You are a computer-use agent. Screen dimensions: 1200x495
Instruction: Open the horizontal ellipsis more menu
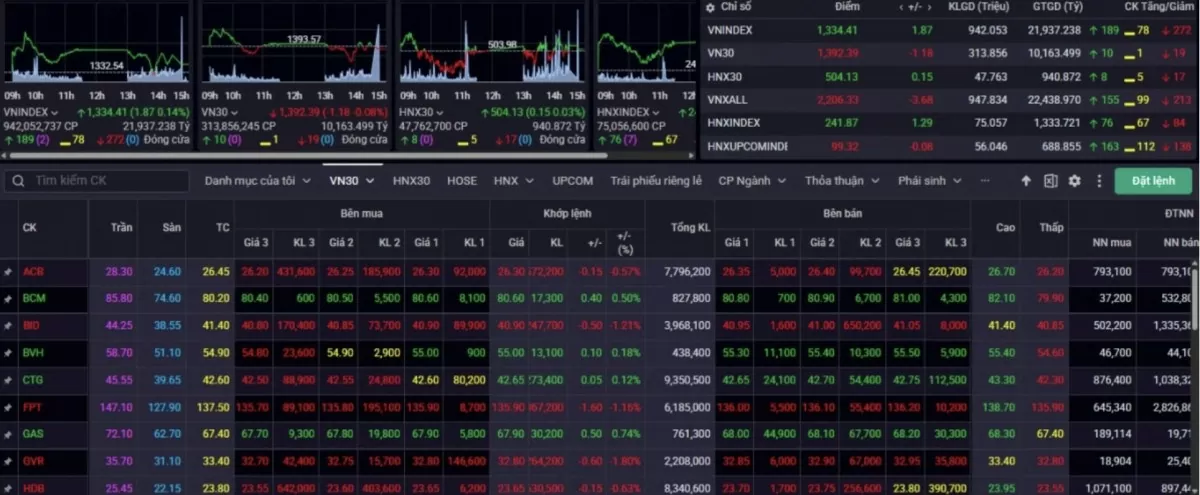(x=985, y=181)
